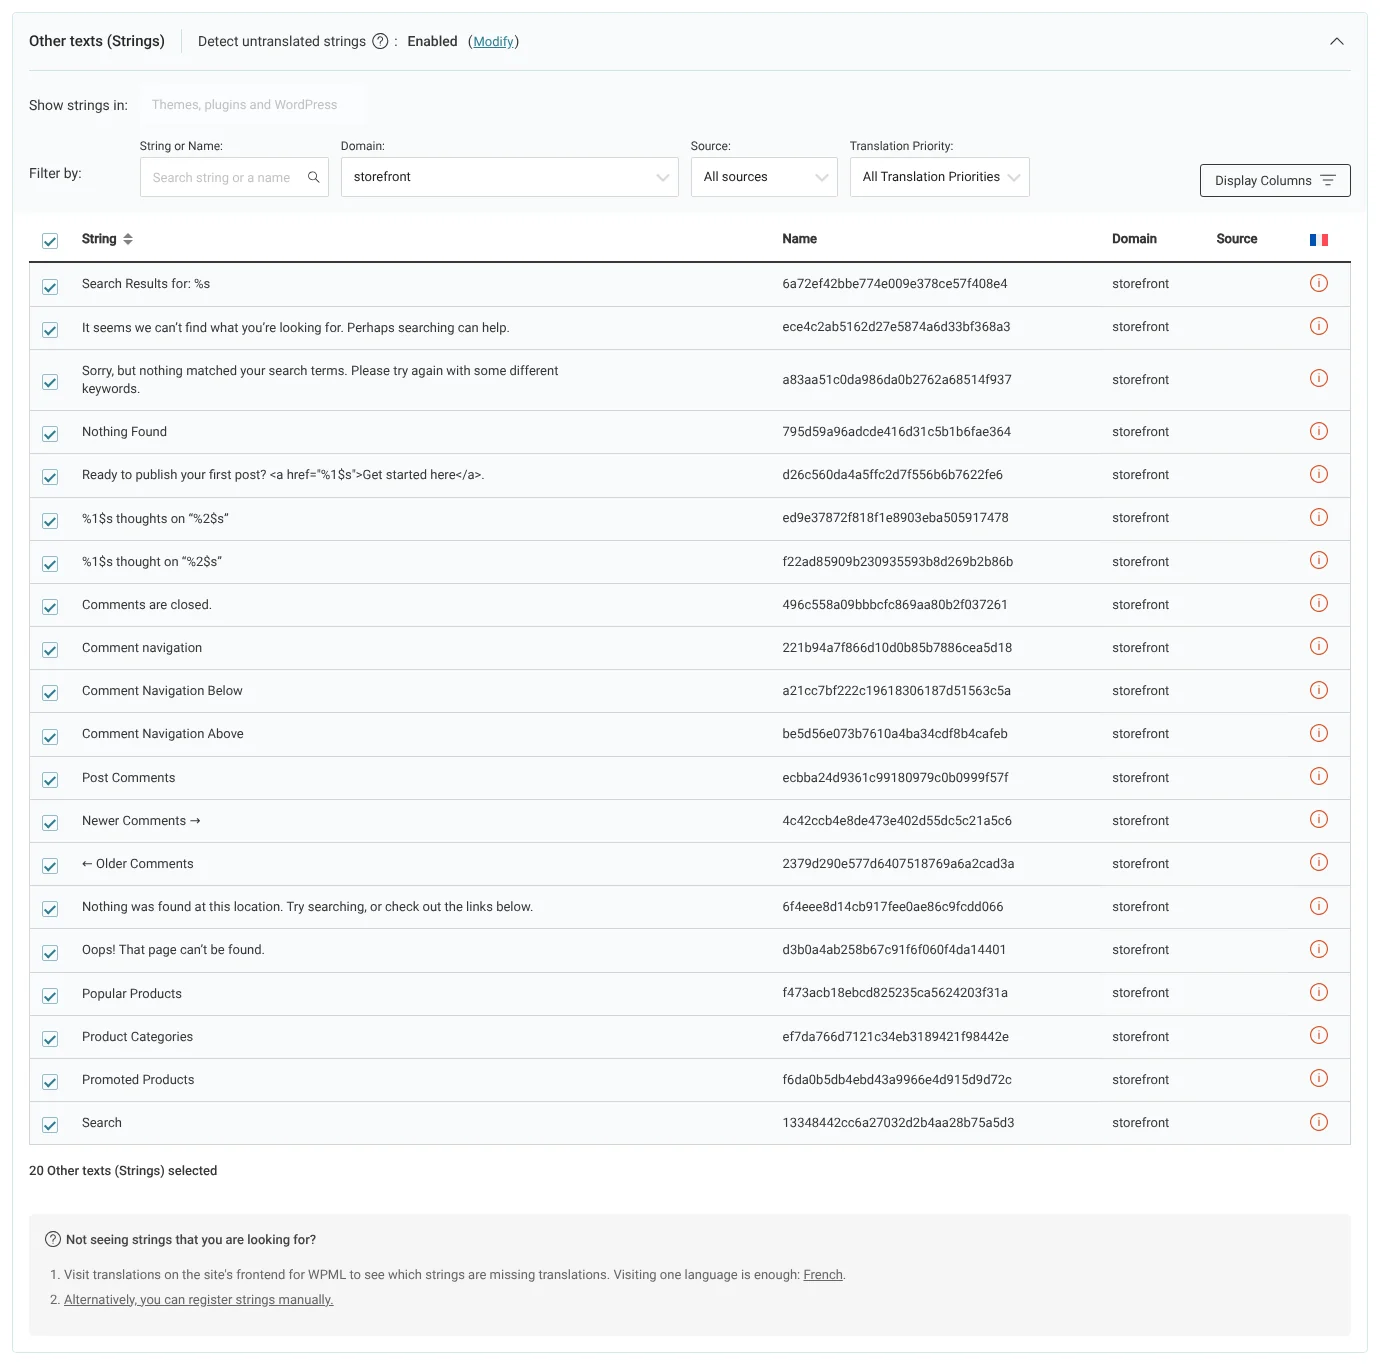Click '%1$s thoughts on “%2$s”' string text
This screenshot has width=1380, height=1365.
pos(155,519)
